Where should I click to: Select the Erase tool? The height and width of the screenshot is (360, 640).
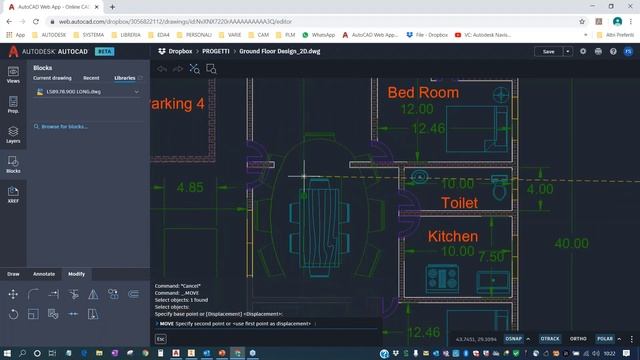[53, 314]
